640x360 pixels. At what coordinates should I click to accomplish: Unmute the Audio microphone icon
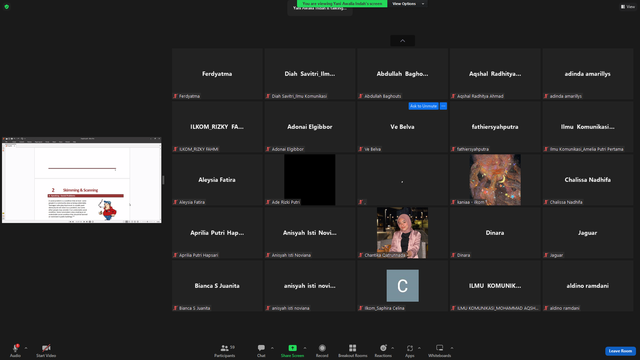pos(16,348)
